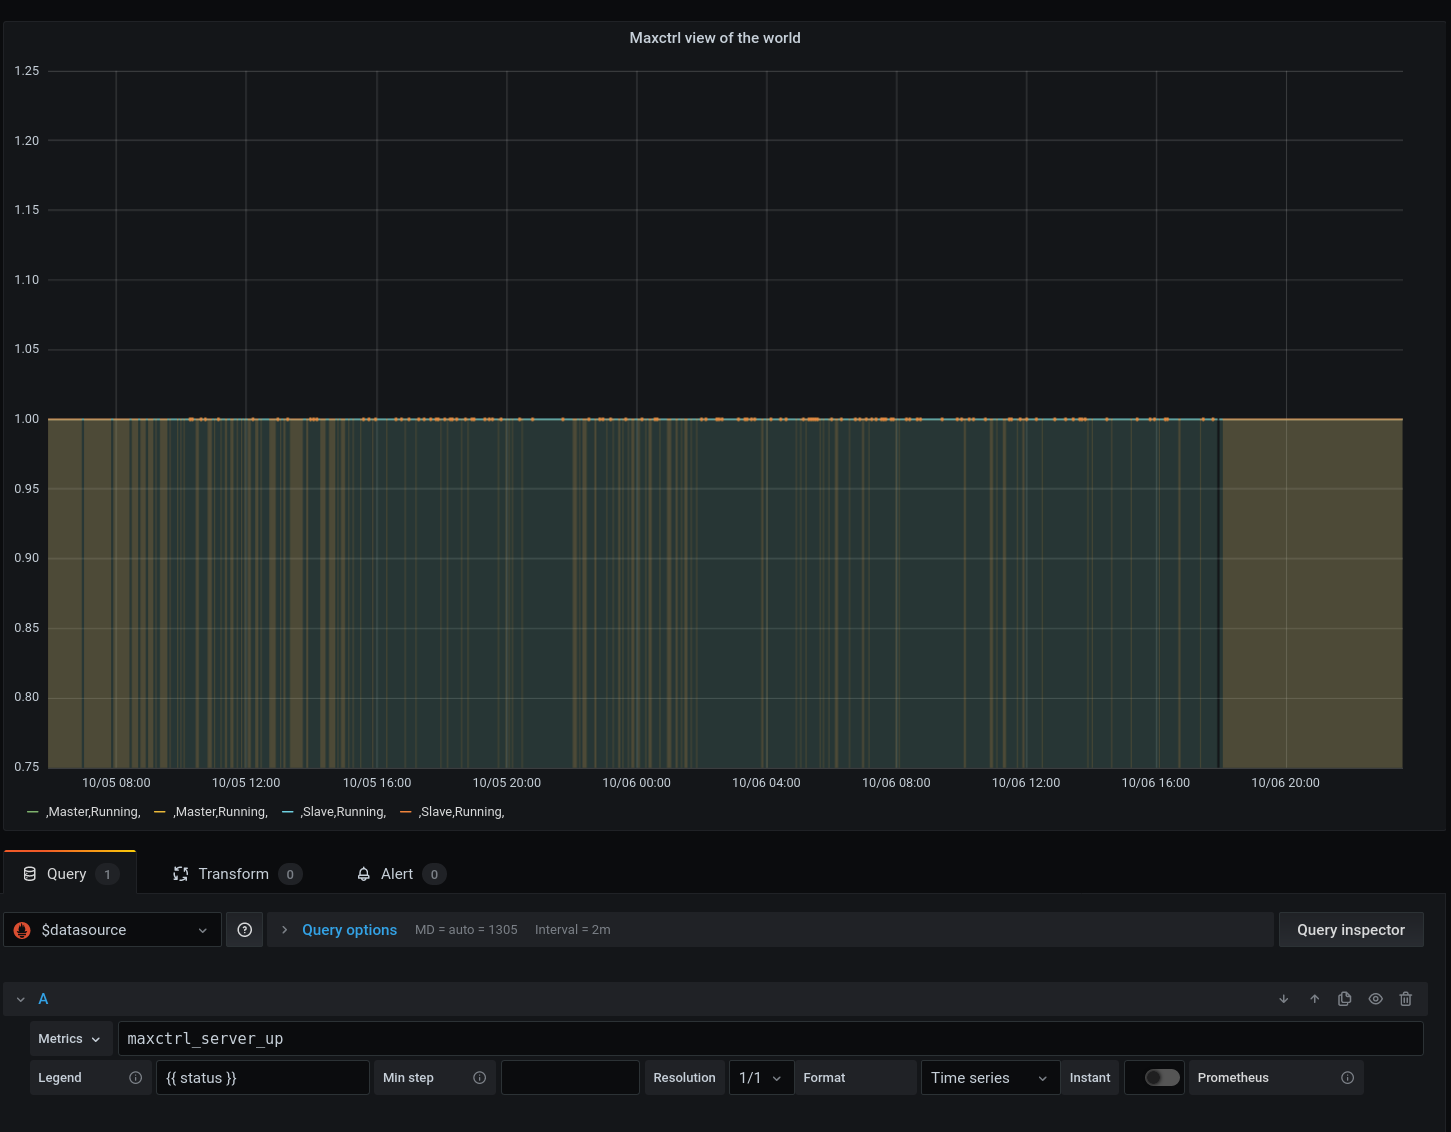Viewport: 1451px width, 1132px height.
Task: Click the maxctrl_server_up metrics query field
Action: pos(770,1039)
